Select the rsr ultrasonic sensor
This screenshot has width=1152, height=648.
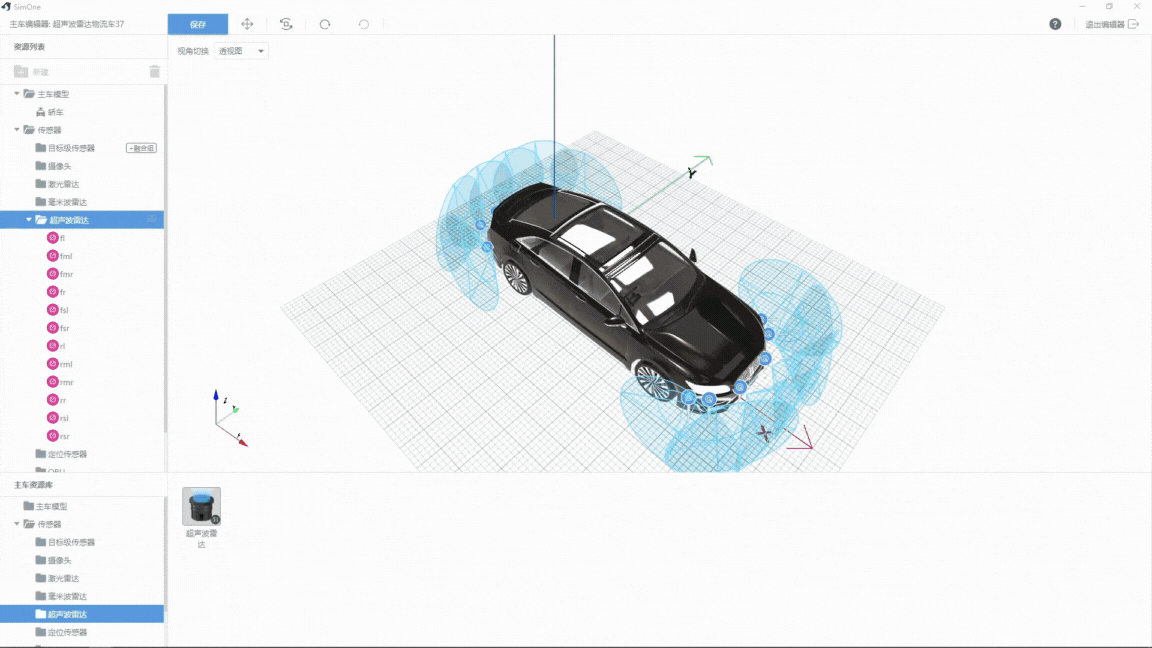click(65, 436)
